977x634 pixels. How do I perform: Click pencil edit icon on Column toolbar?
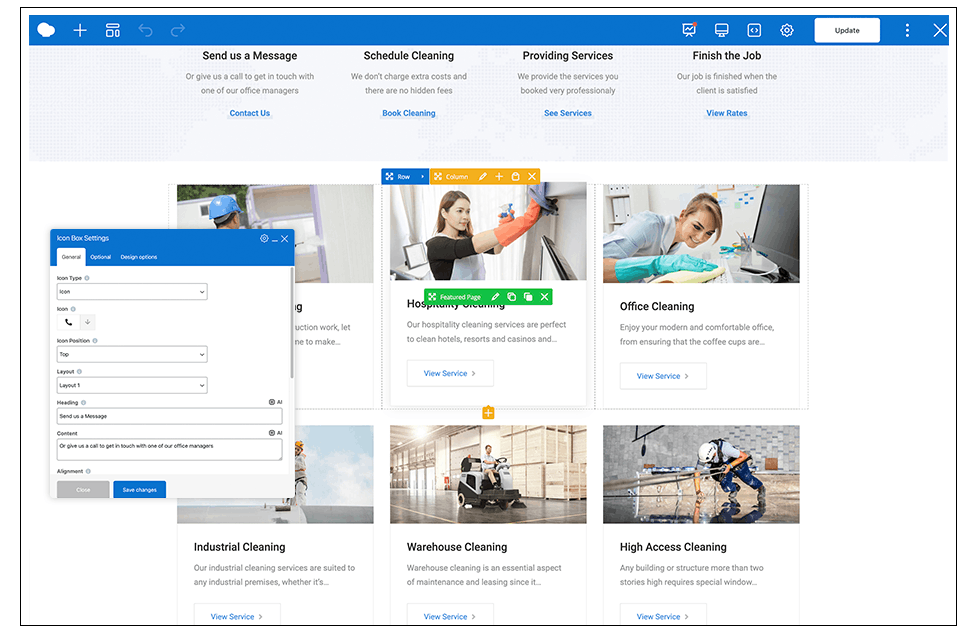pyautogui.click(x=483, y=177)
